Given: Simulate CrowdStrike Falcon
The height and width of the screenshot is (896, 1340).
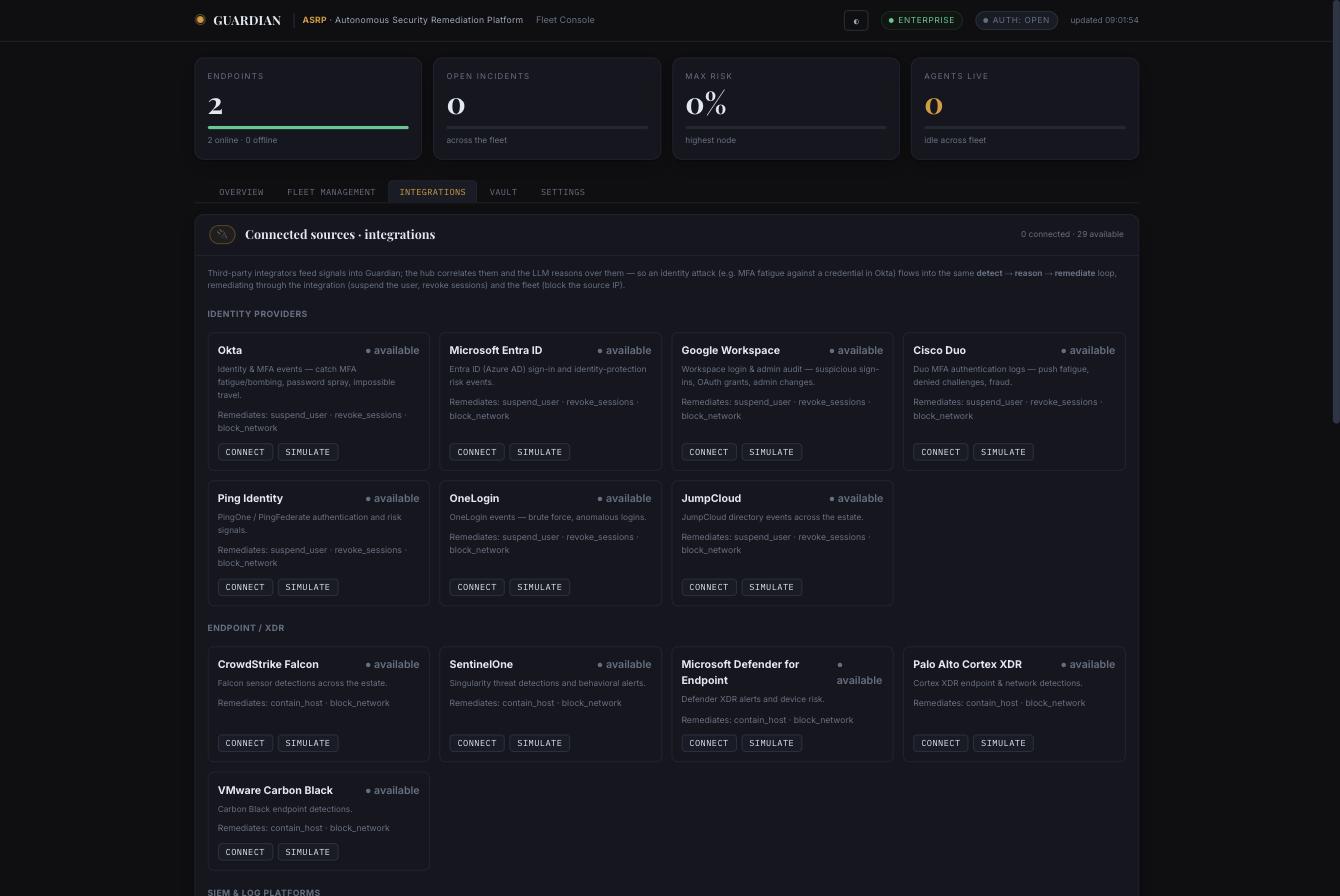Looking at the screenshot, I should click(x=308, y=743).
